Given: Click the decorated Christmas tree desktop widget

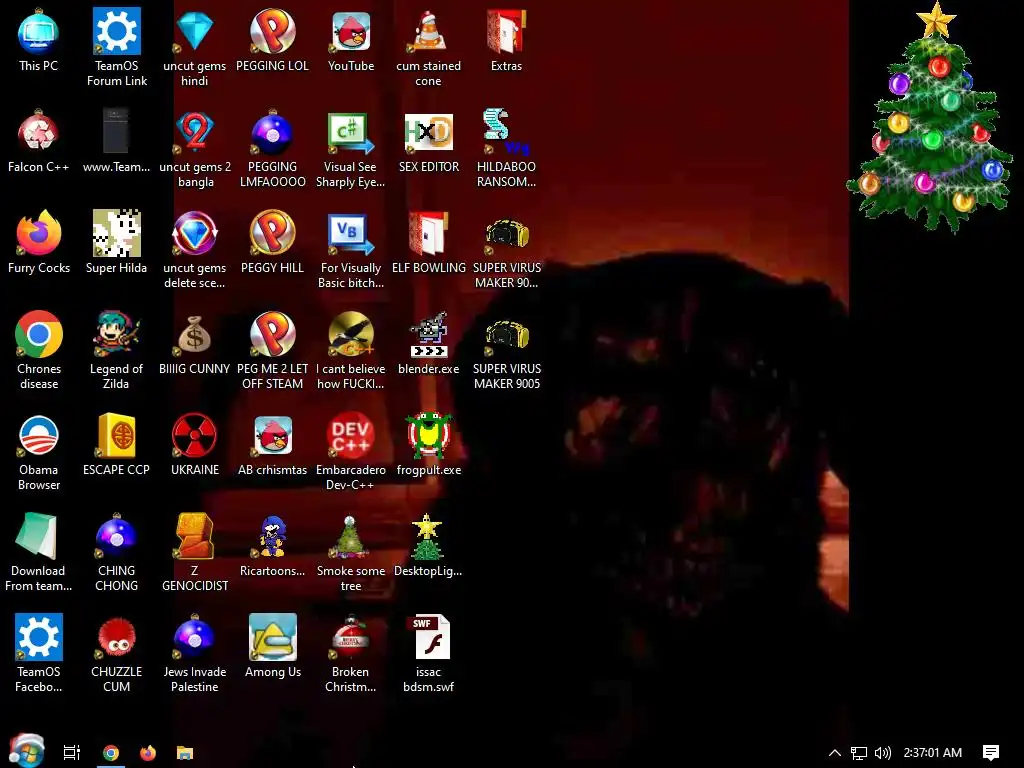Looking at the screenshot, I should click(x=932, y=118).
